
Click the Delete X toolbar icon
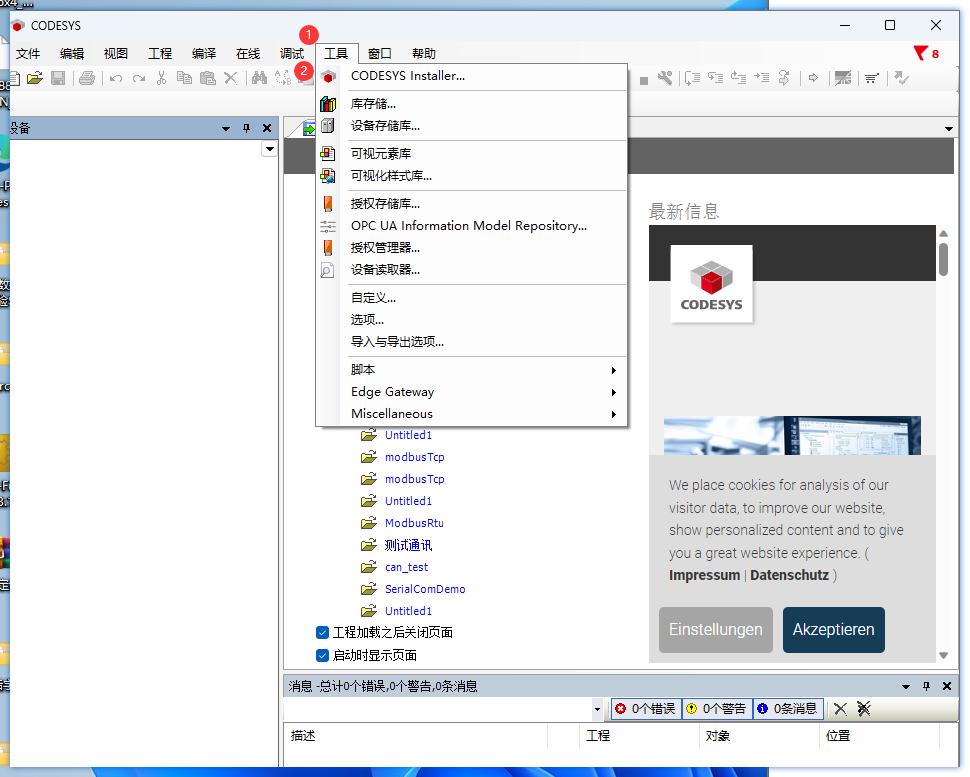(231, 78)
